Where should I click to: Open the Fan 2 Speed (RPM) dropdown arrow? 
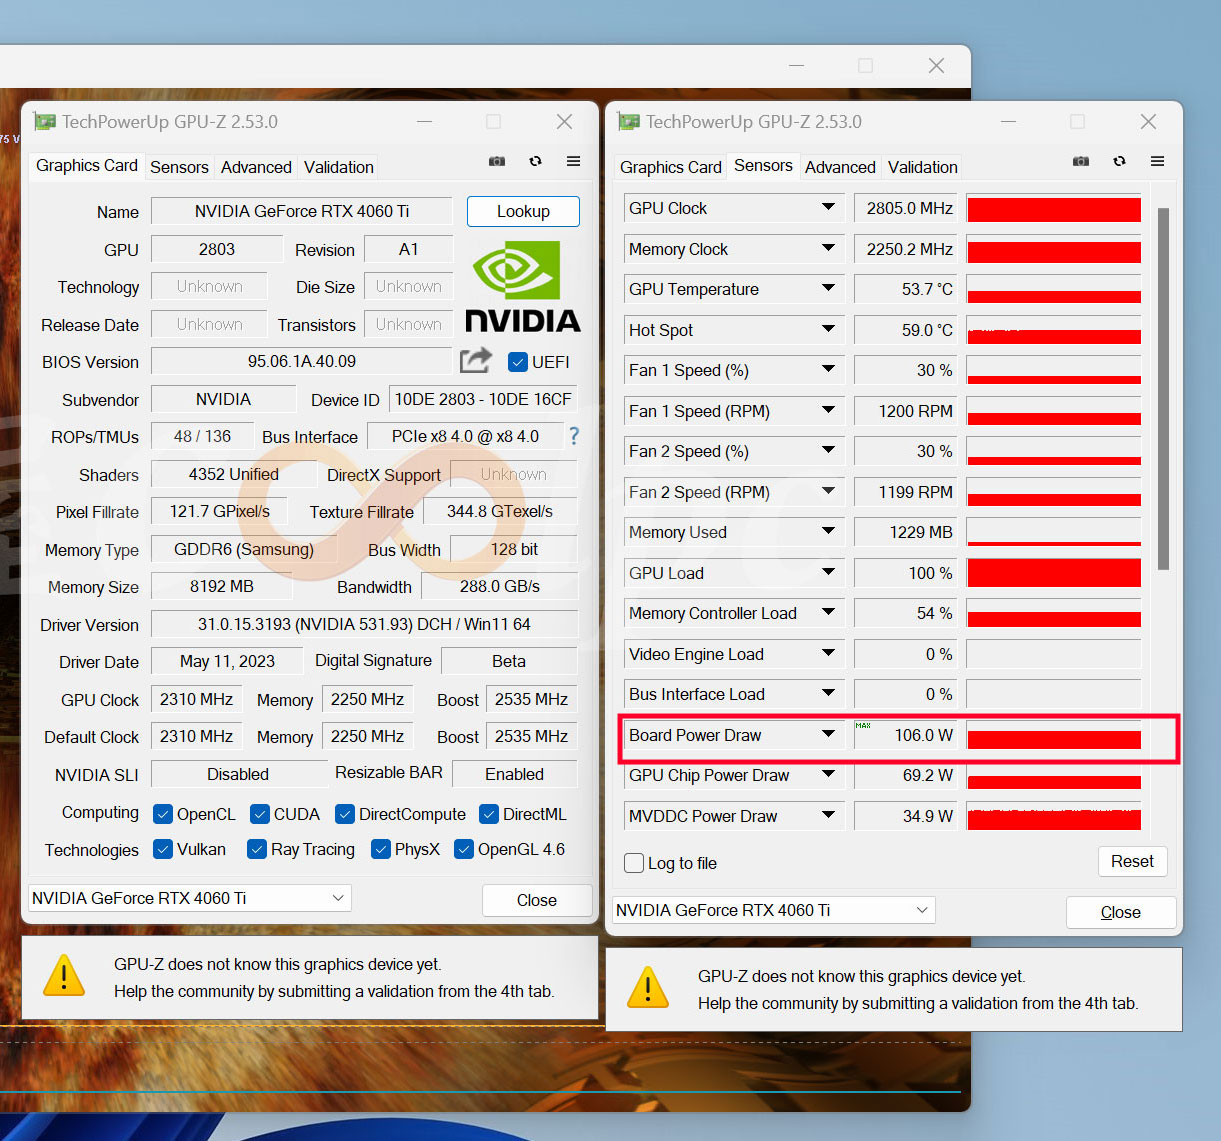(x=828, y=491)
